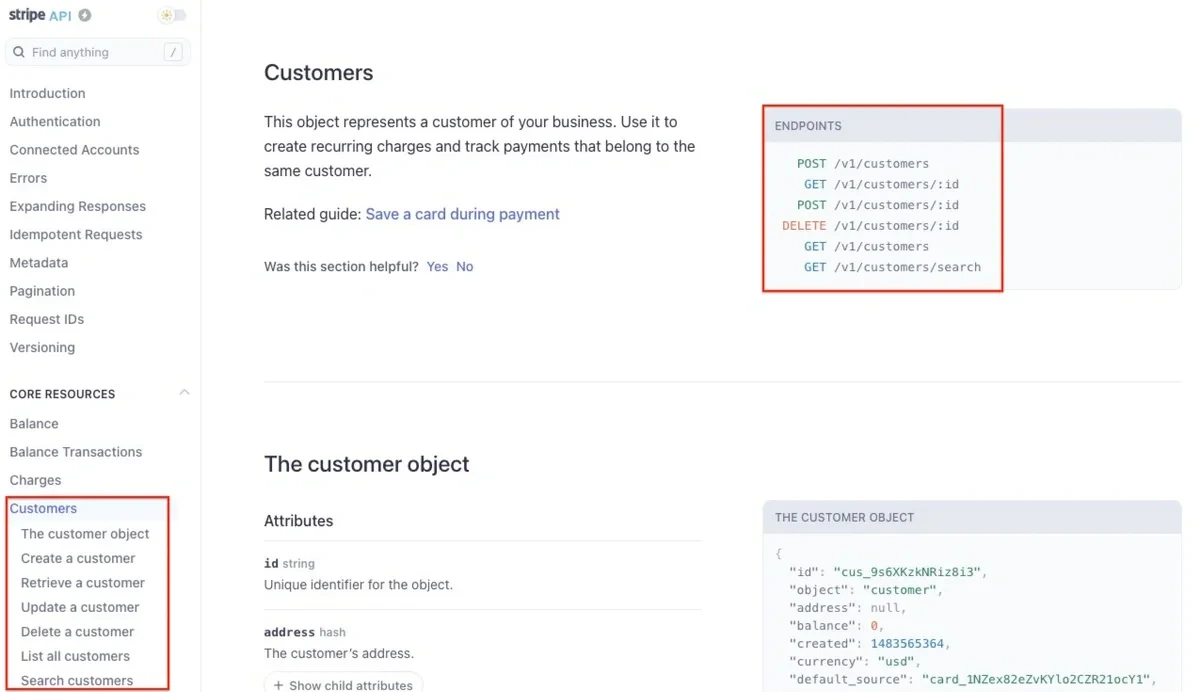
Task: Open the Balance Transactions resource
Action: [x=75, y=451]
